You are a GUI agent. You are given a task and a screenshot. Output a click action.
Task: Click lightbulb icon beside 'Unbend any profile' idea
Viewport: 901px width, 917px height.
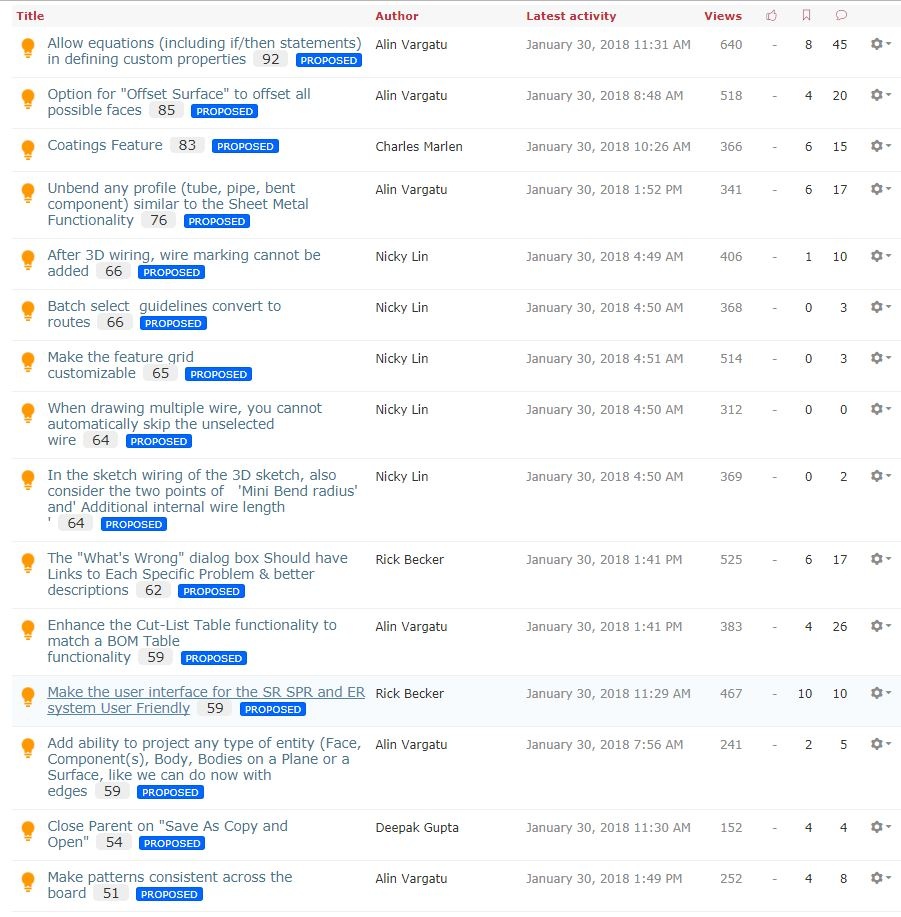[x=27, y=192]
